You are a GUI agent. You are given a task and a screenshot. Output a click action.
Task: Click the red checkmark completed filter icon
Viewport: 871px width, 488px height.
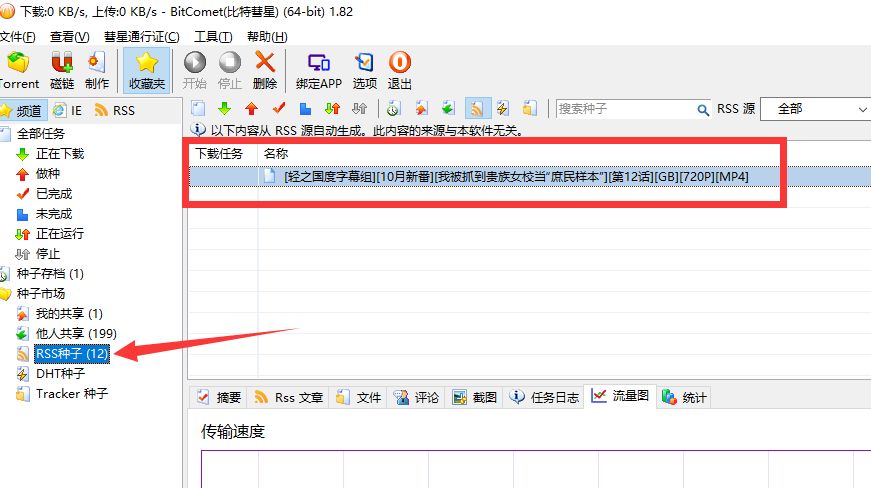(x=279, y=108)
